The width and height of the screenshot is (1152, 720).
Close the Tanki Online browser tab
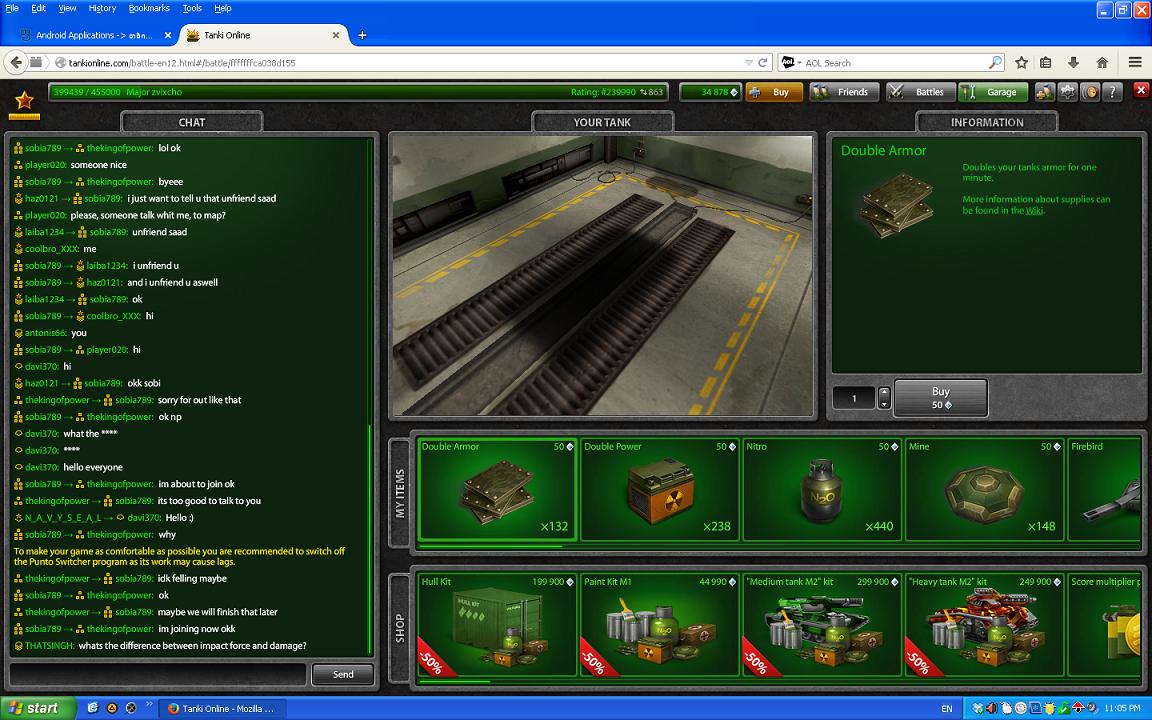[336, 35]
